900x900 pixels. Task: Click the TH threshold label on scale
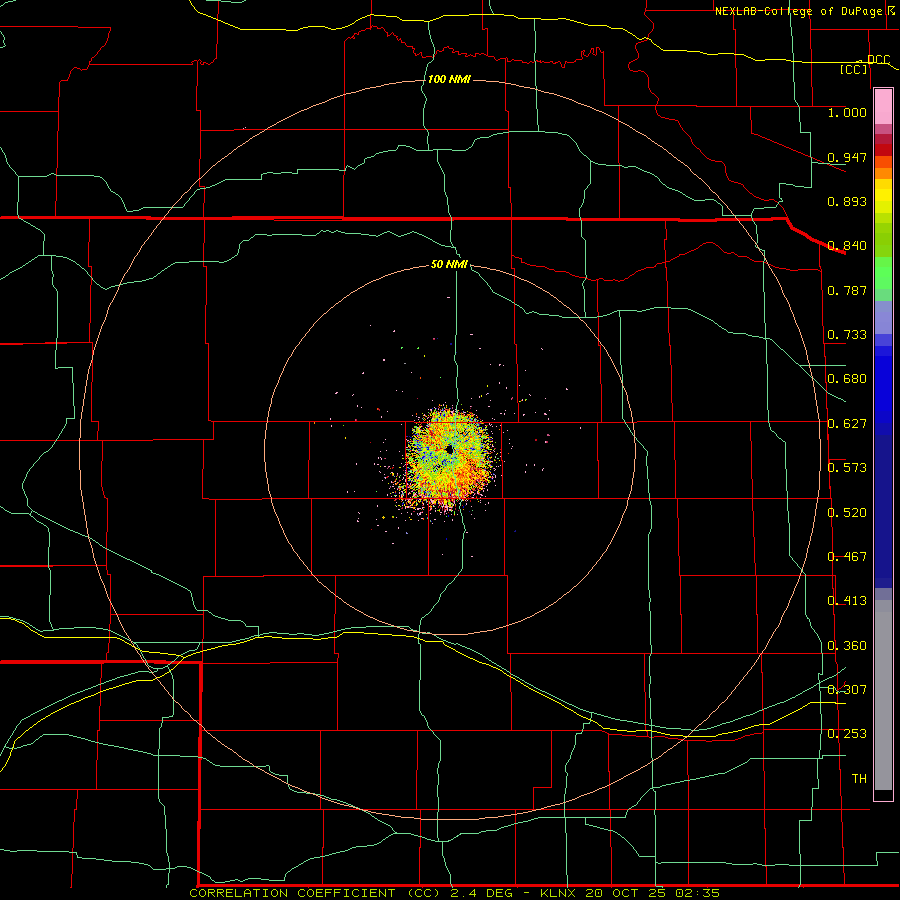pos(859,779)
